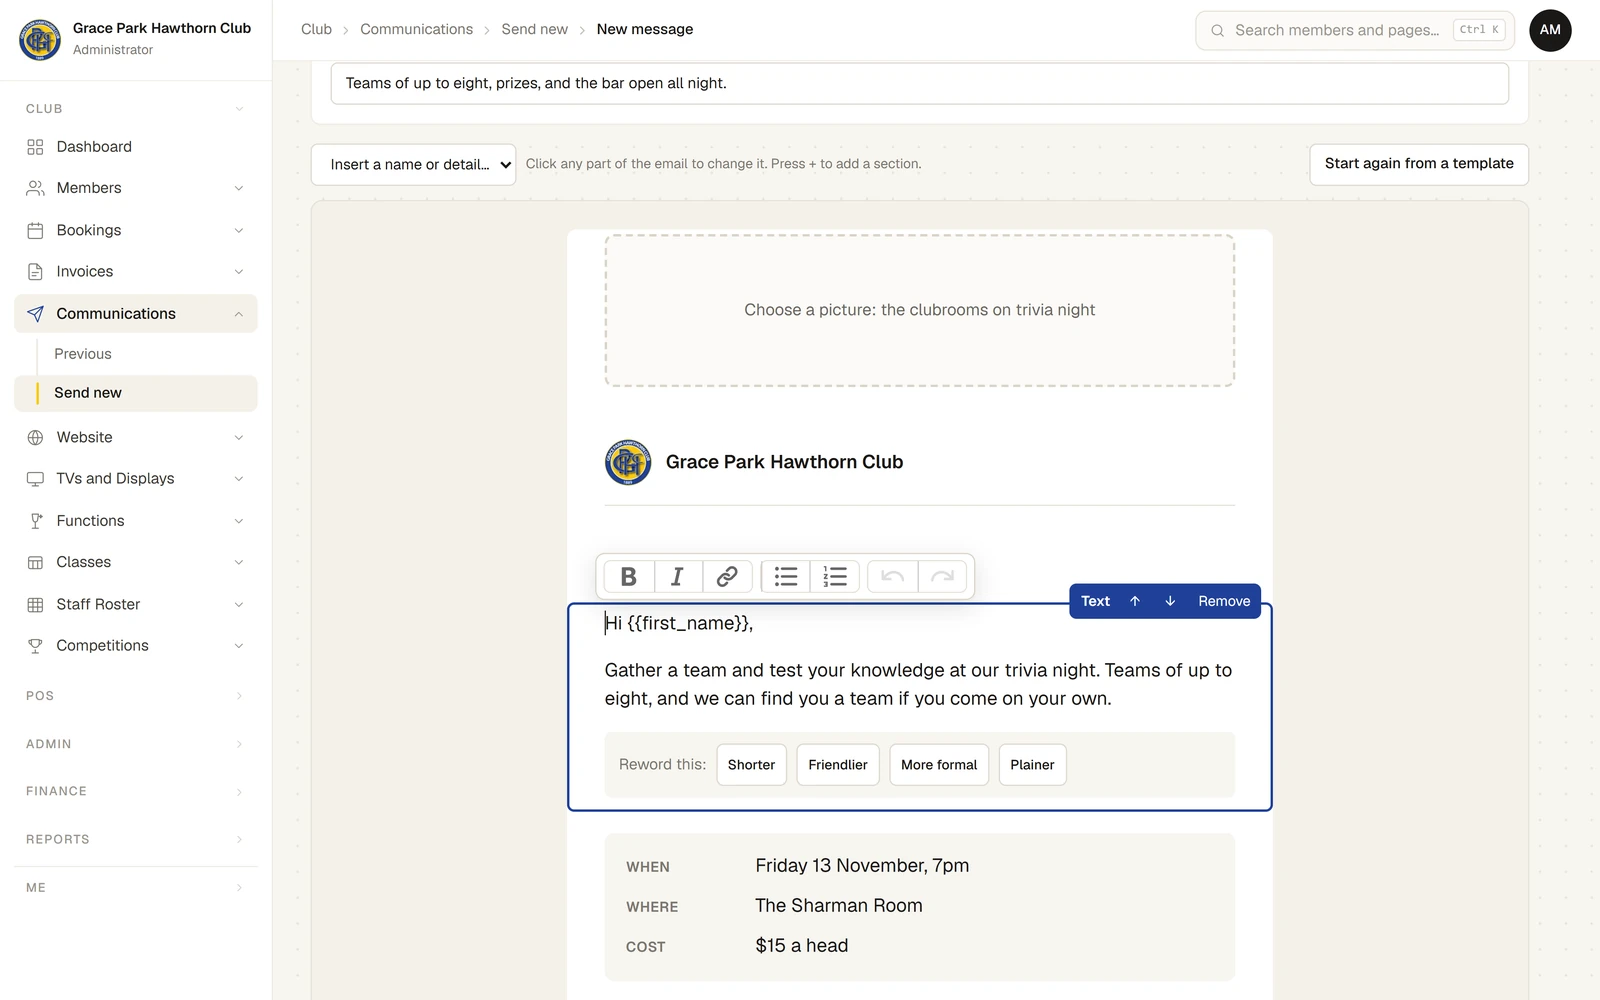Click the Friday 13 November, 7pm value
Screen dimensions: 1600x1000
(x=862, y=866)
